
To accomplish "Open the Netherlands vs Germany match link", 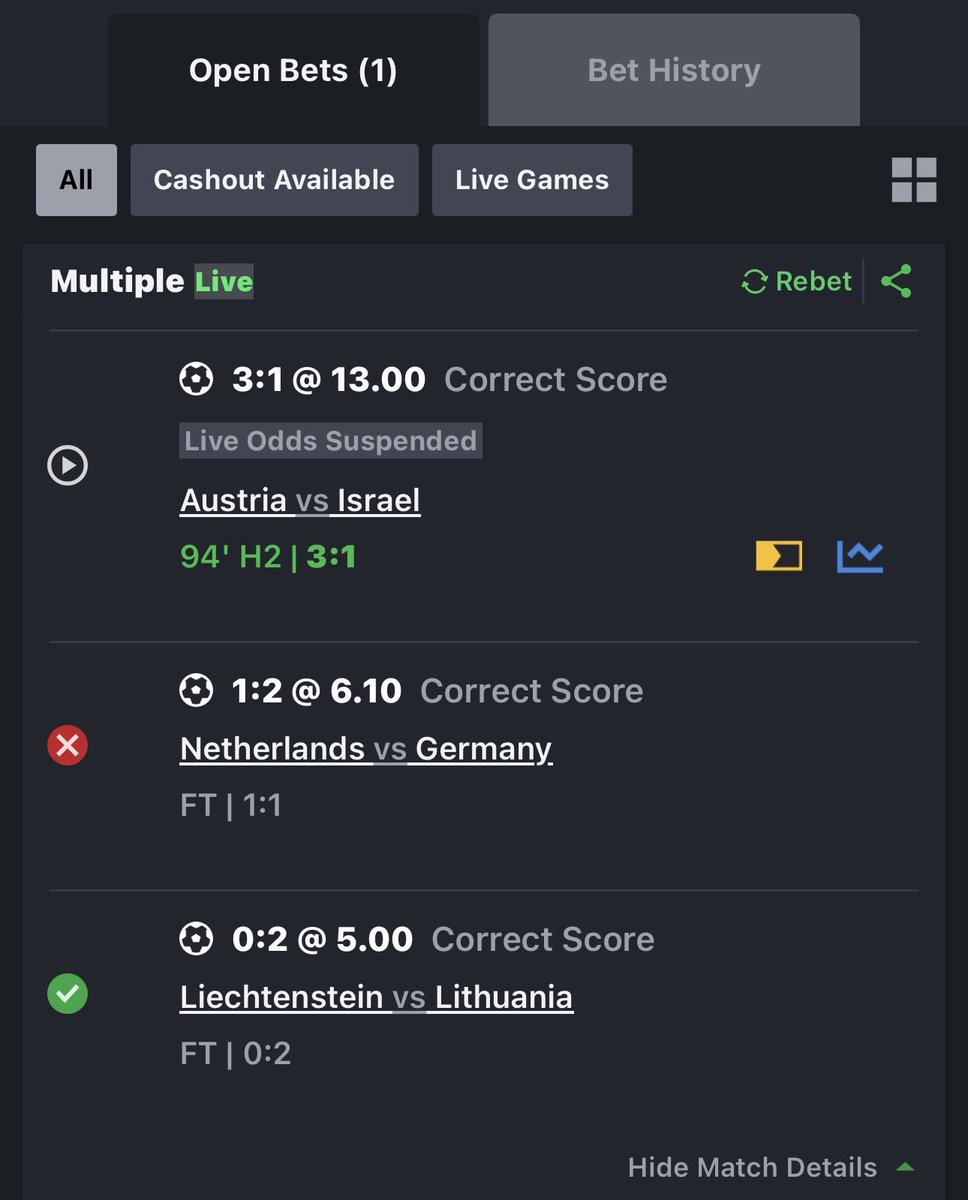I will tap(366, 748).
